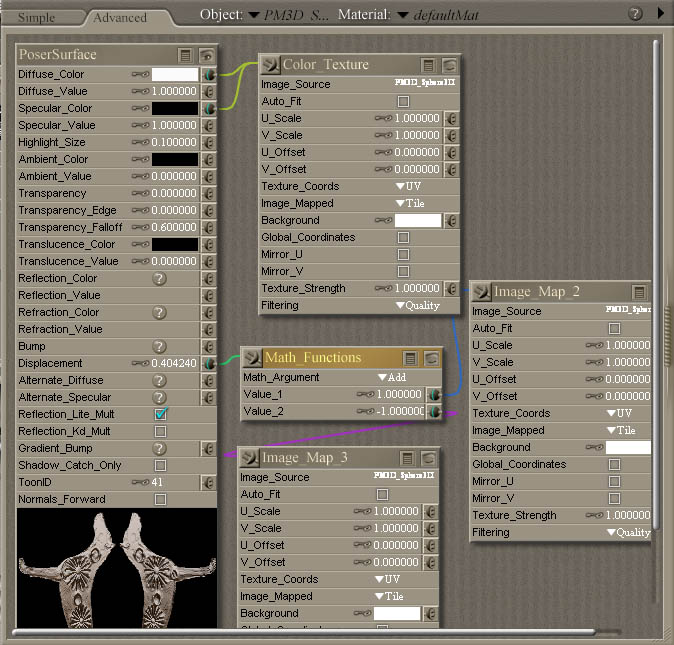Enable the Normals_Forward checkbox
This screenshot has width=674, height=645.
point(160,499)
